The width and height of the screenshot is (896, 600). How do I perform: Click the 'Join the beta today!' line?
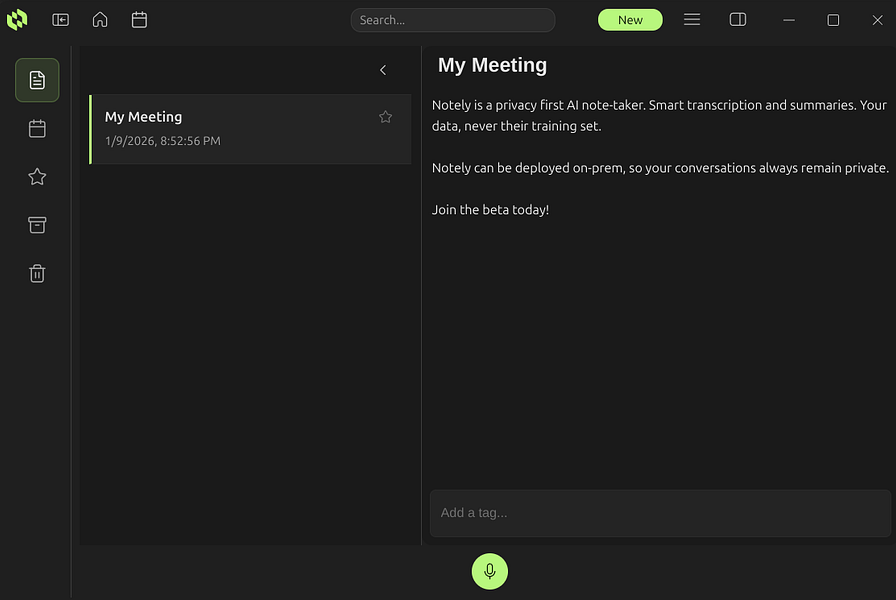pos(490,210)
